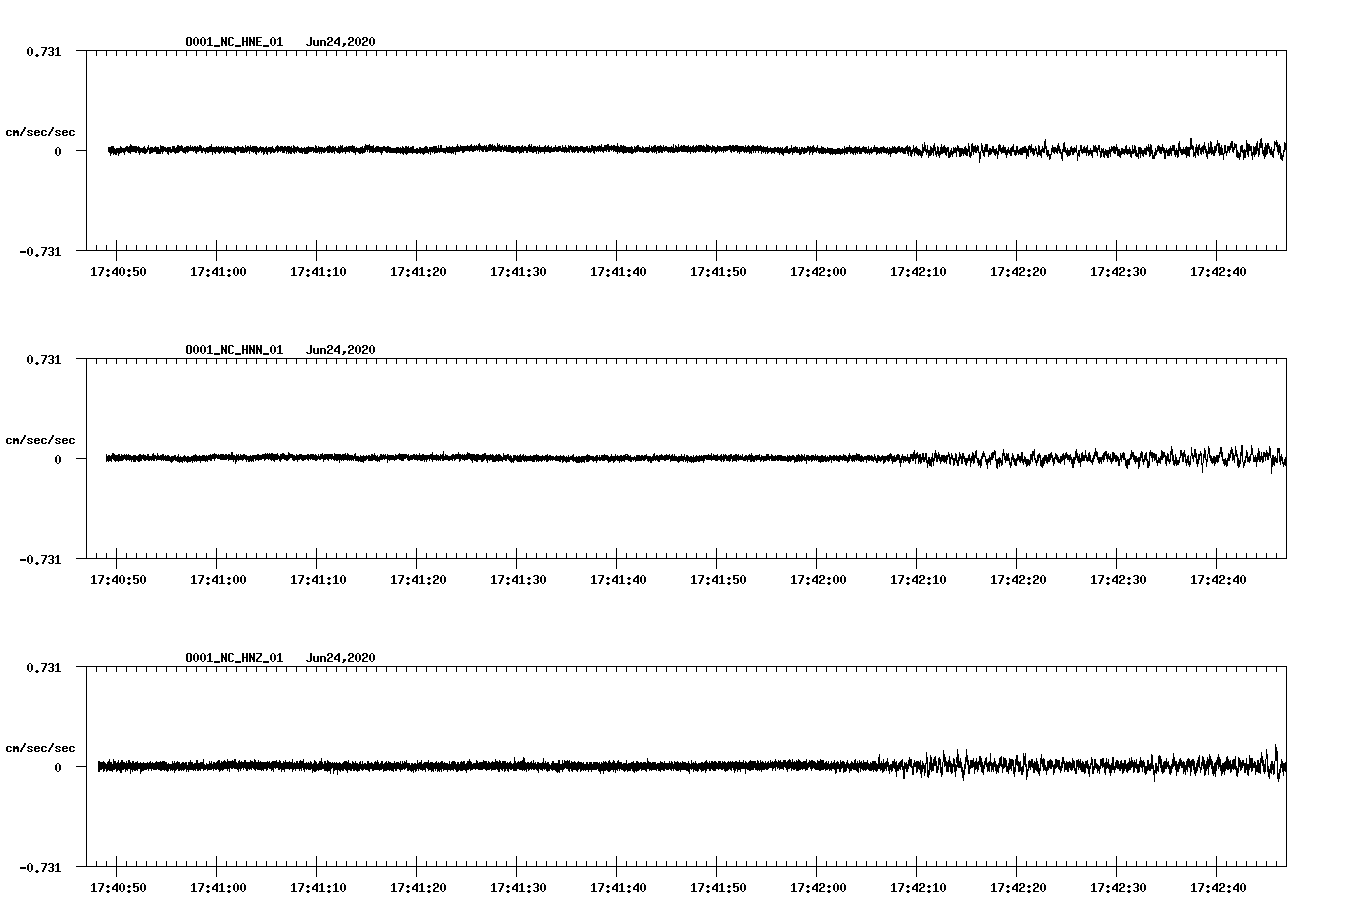Click the 17:41:50 time label under HNE plot
This screenshot has height=924, width=1358.
[718, 271]
